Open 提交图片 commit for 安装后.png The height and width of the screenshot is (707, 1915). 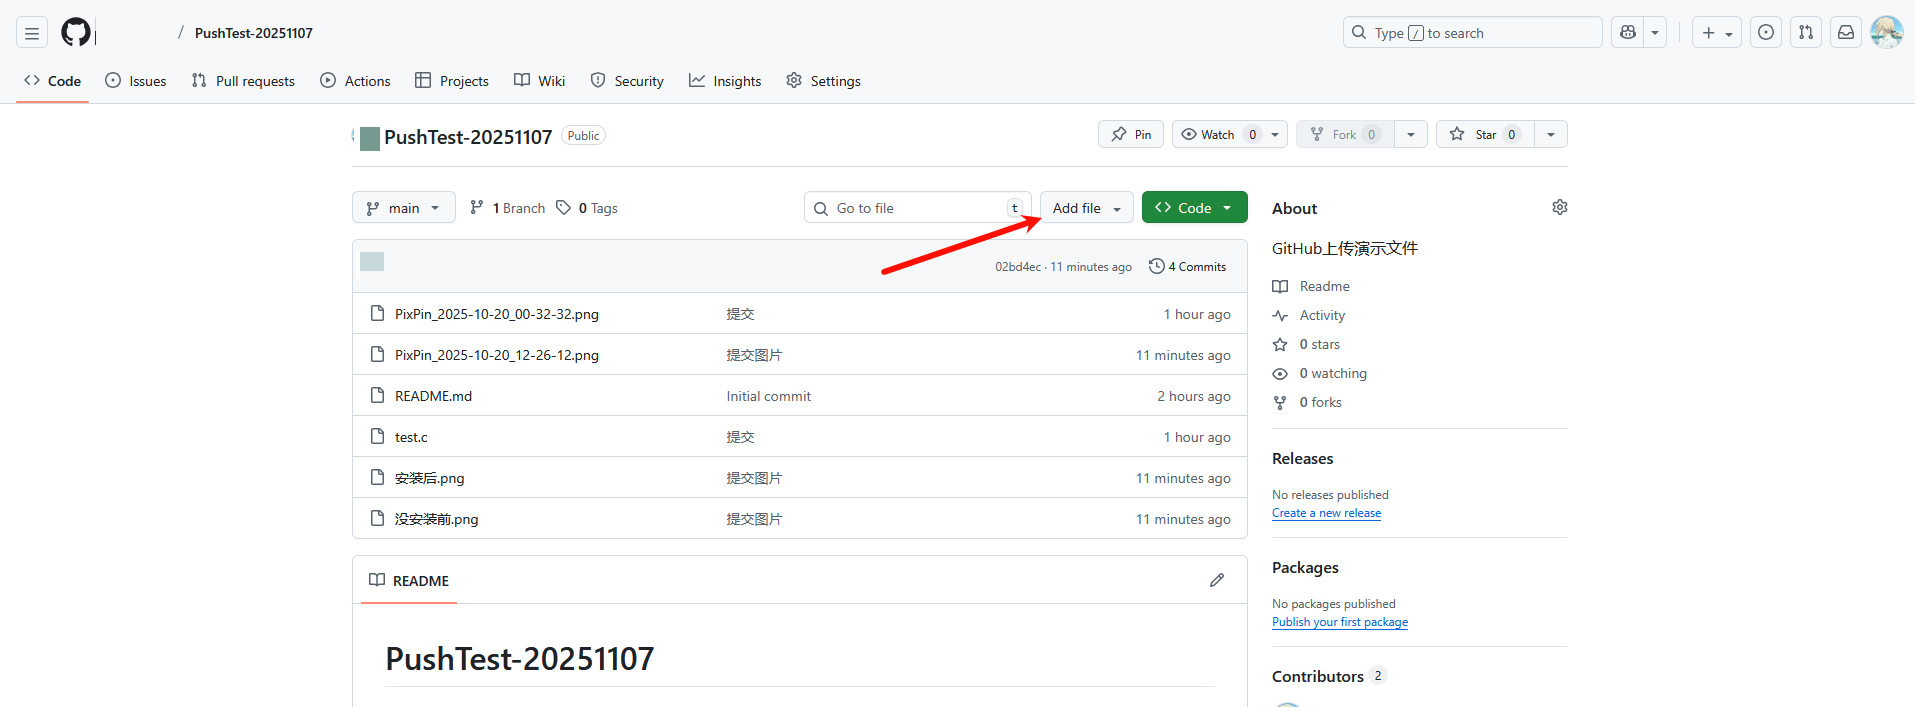coord(754,478)
